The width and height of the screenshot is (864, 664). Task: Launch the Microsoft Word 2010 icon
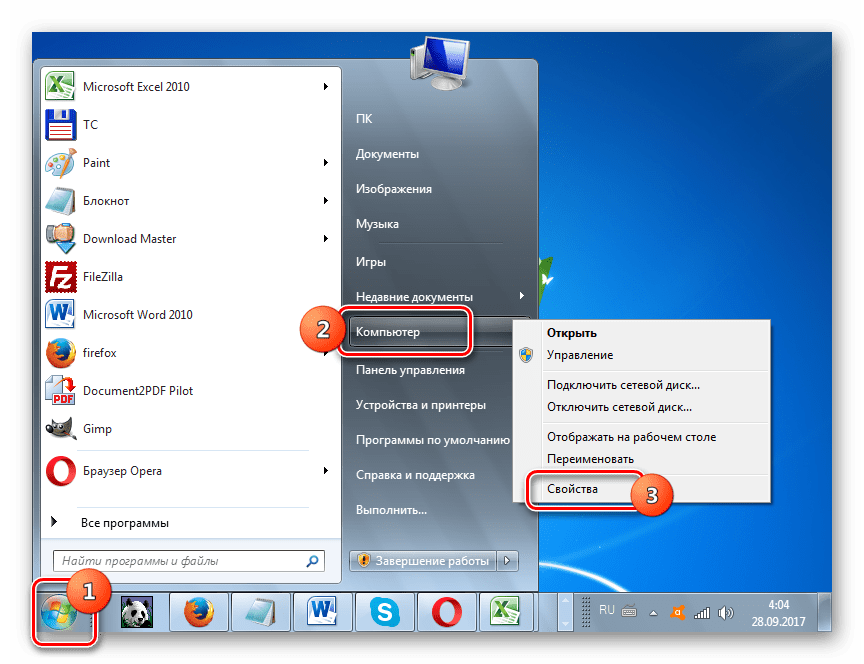pos(60,315)
